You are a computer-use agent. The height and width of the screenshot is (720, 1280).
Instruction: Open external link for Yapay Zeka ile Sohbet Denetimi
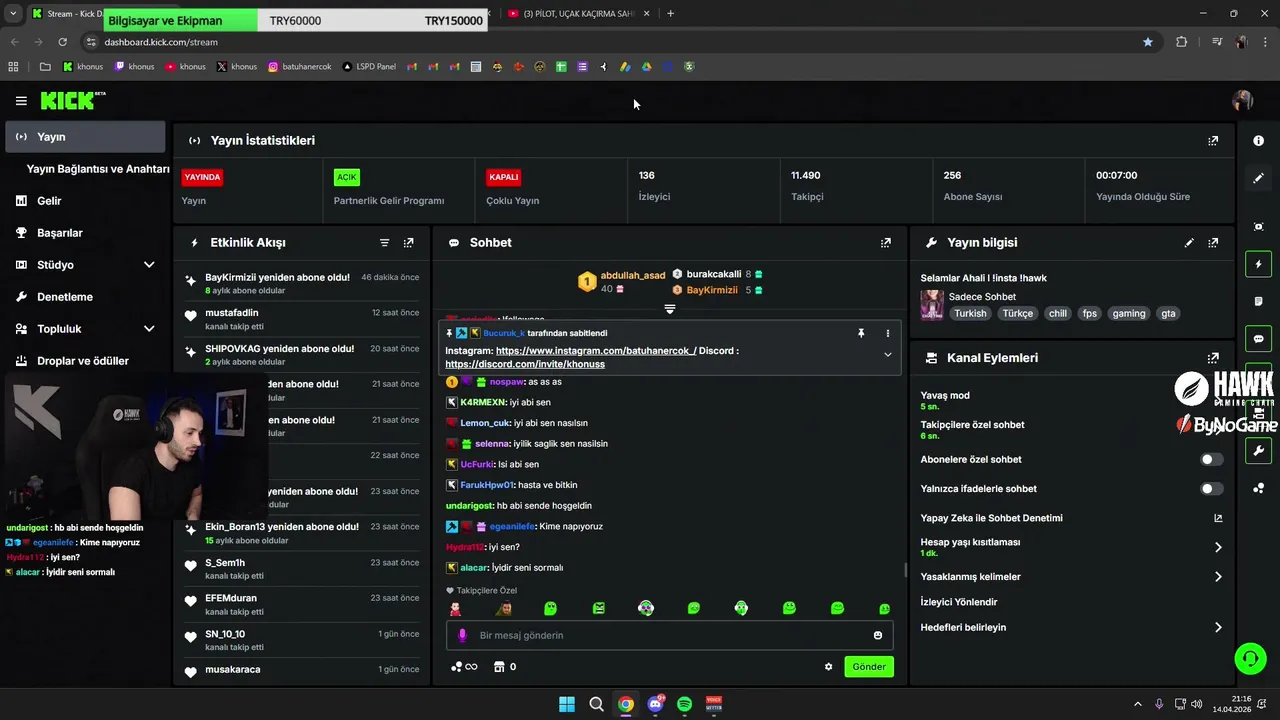pyautogui.click(x=1218, y=518)
